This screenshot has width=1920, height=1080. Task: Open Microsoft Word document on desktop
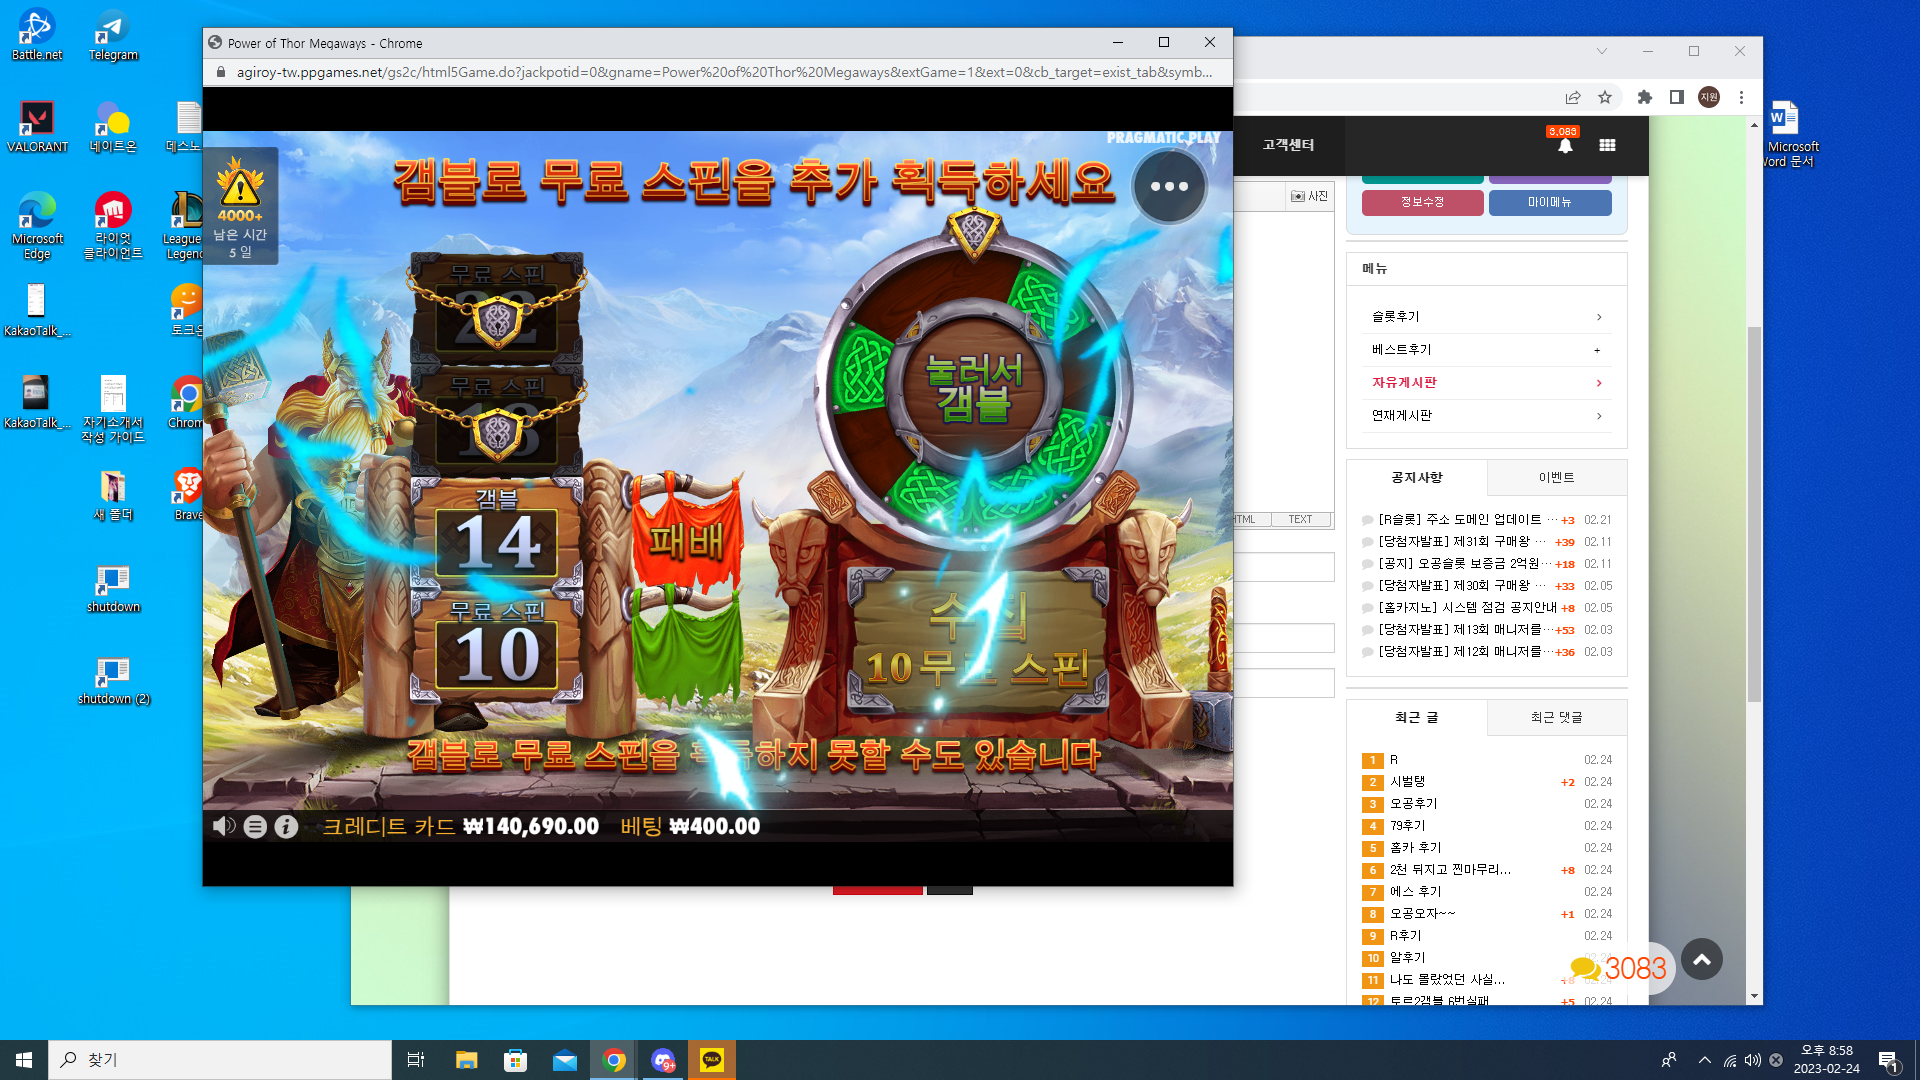tap(1787, 134)
